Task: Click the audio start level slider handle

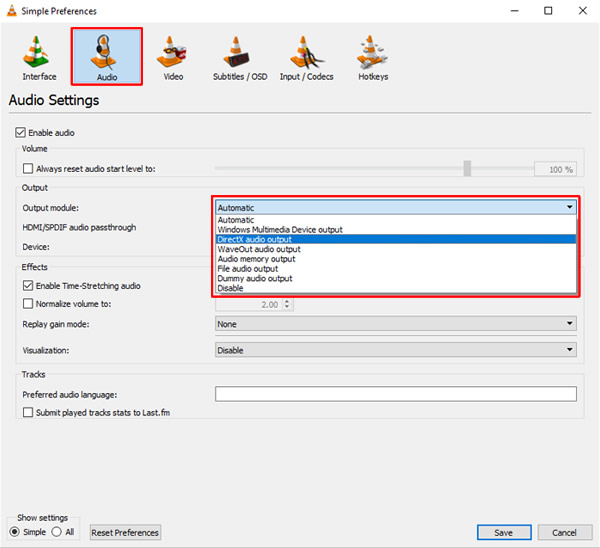Action: click(467, 168)
